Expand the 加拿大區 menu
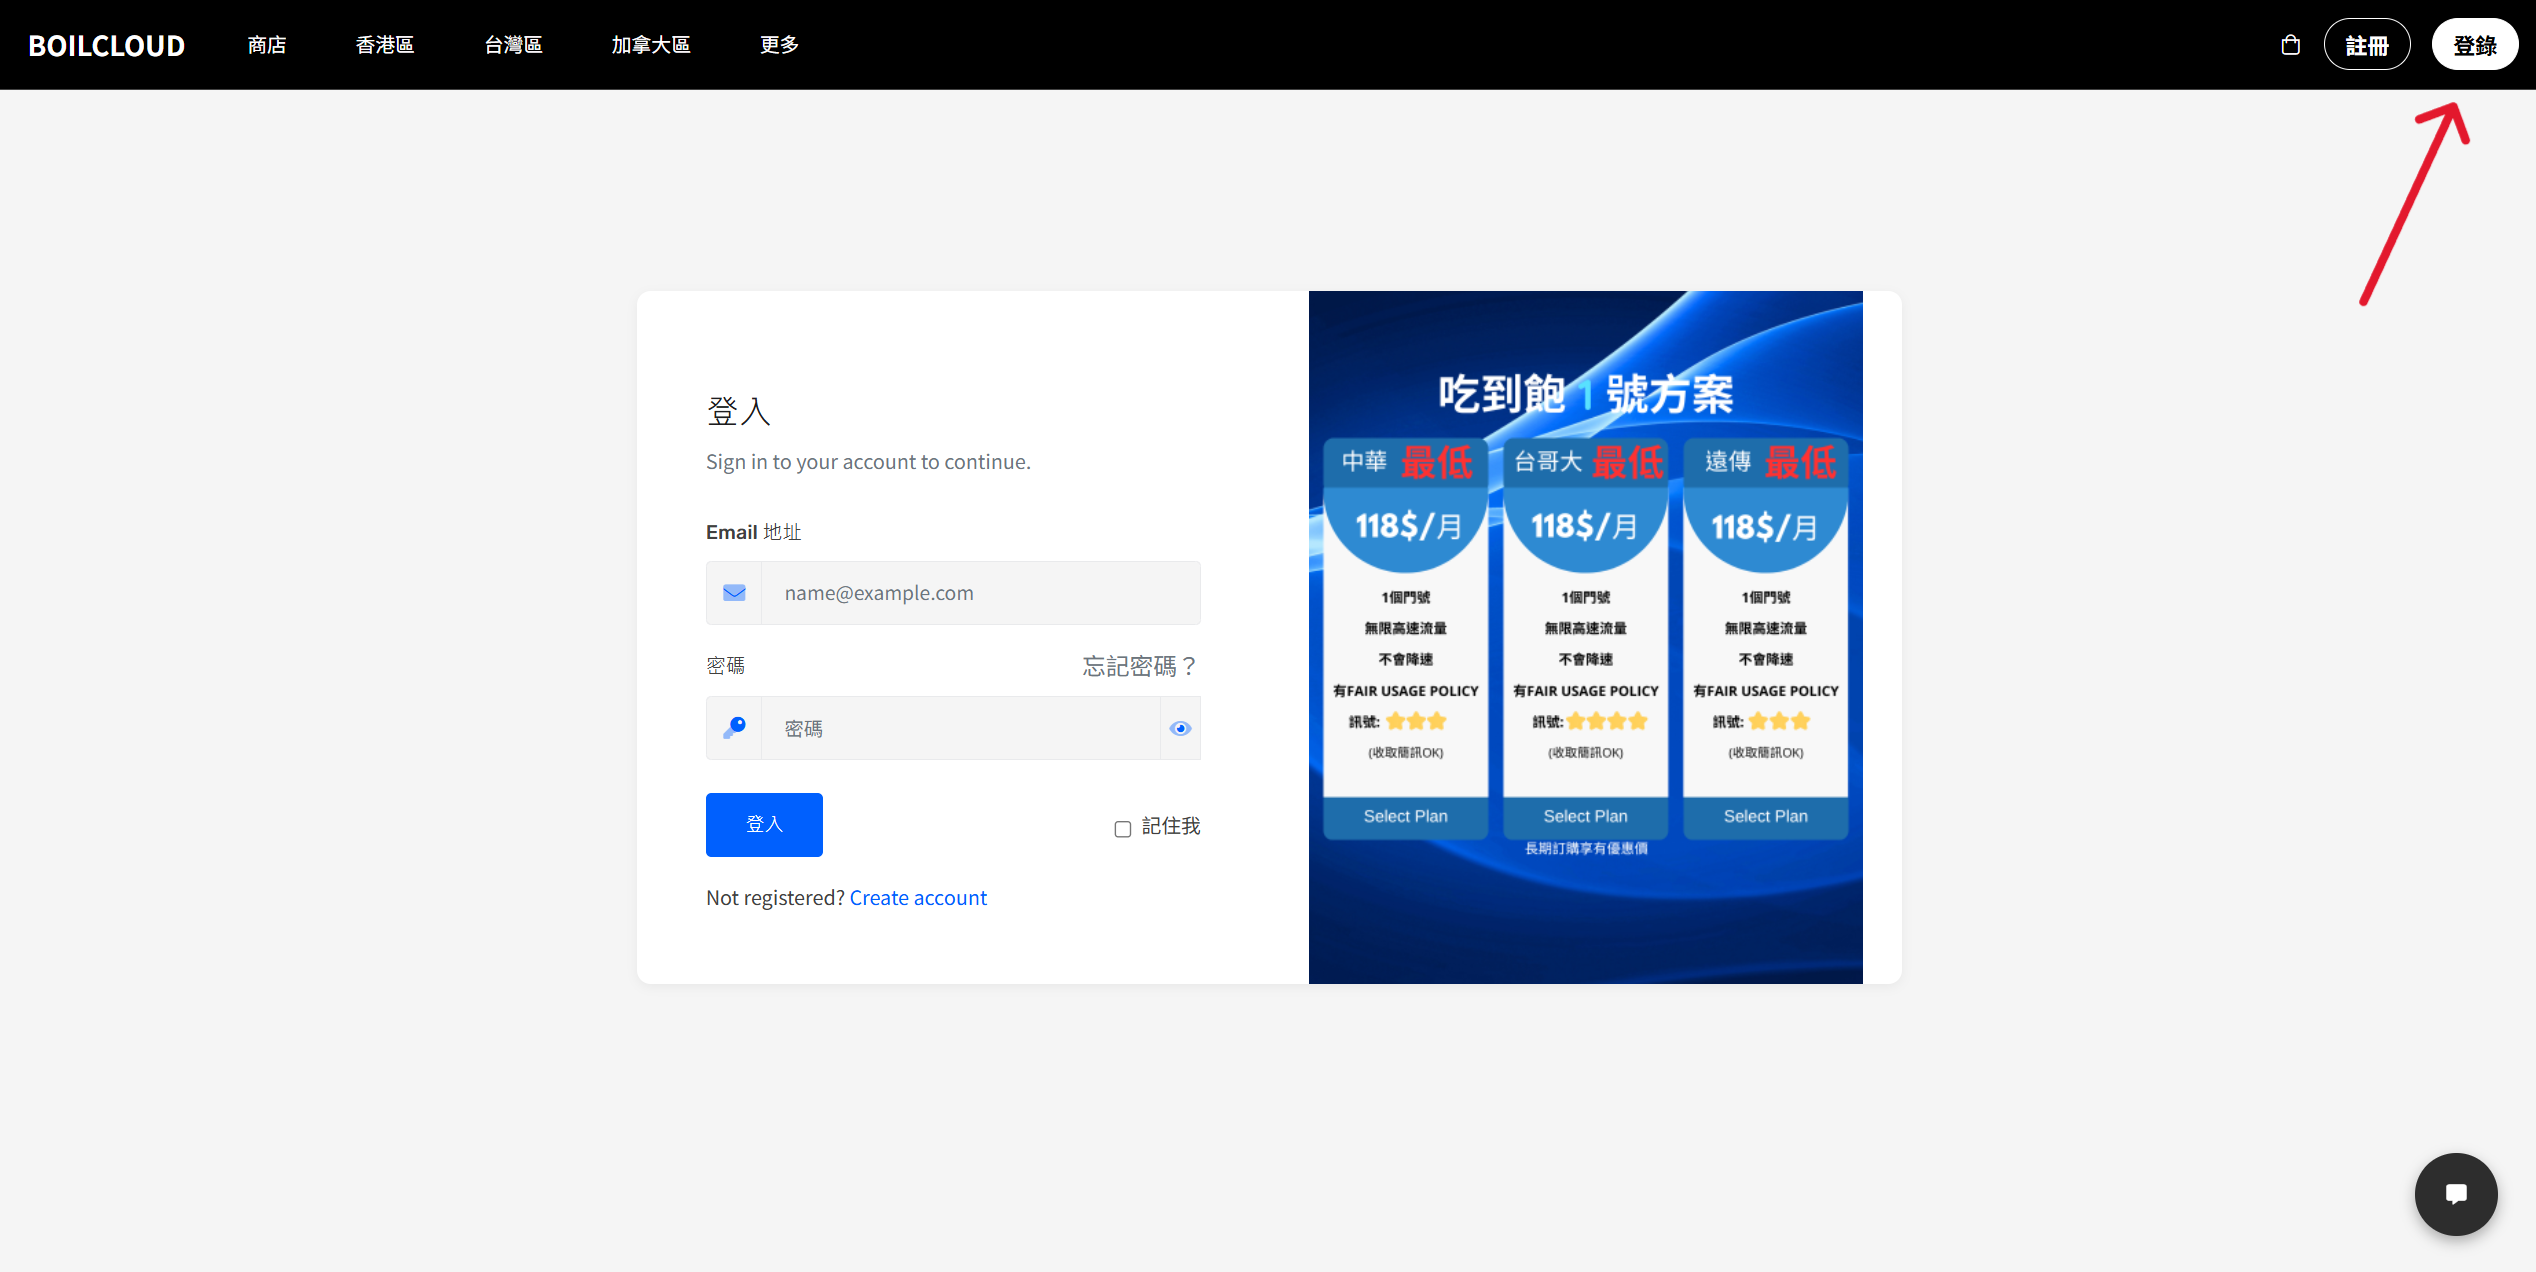Image resolution: width=2536 pixels, height=1272 pixels. 651,45
